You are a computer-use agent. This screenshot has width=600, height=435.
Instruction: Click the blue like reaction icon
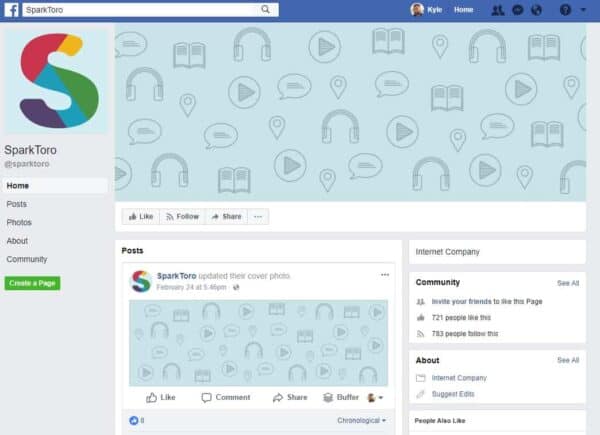[134, 420]
